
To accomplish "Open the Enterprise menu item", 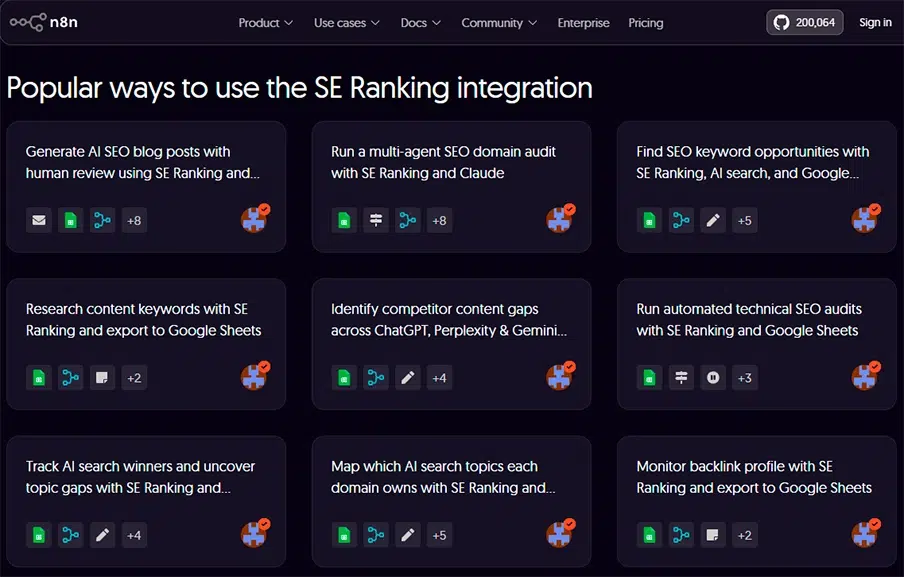I will (x=583, y=23).
